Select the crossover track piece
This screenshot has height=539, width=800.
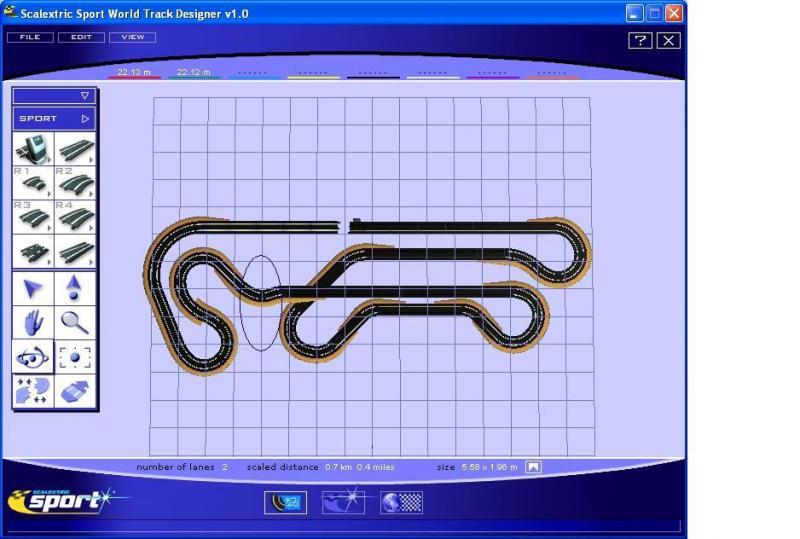click(32, 252)
